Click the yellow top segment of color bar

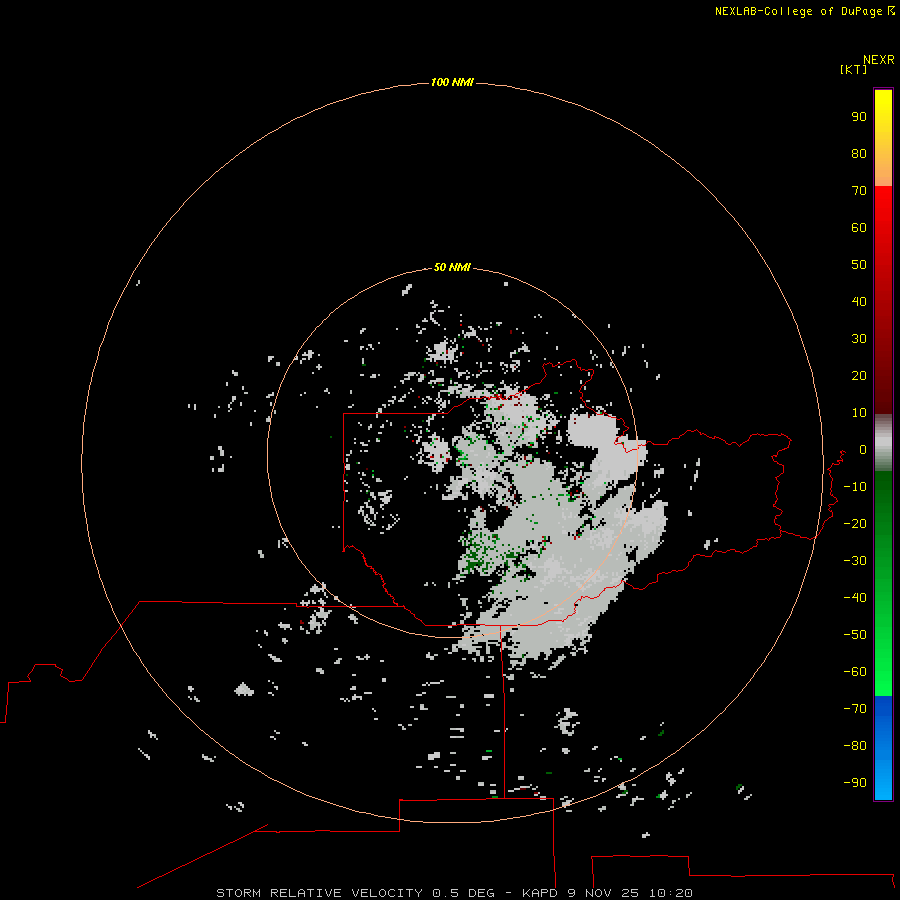coord(883,138)
